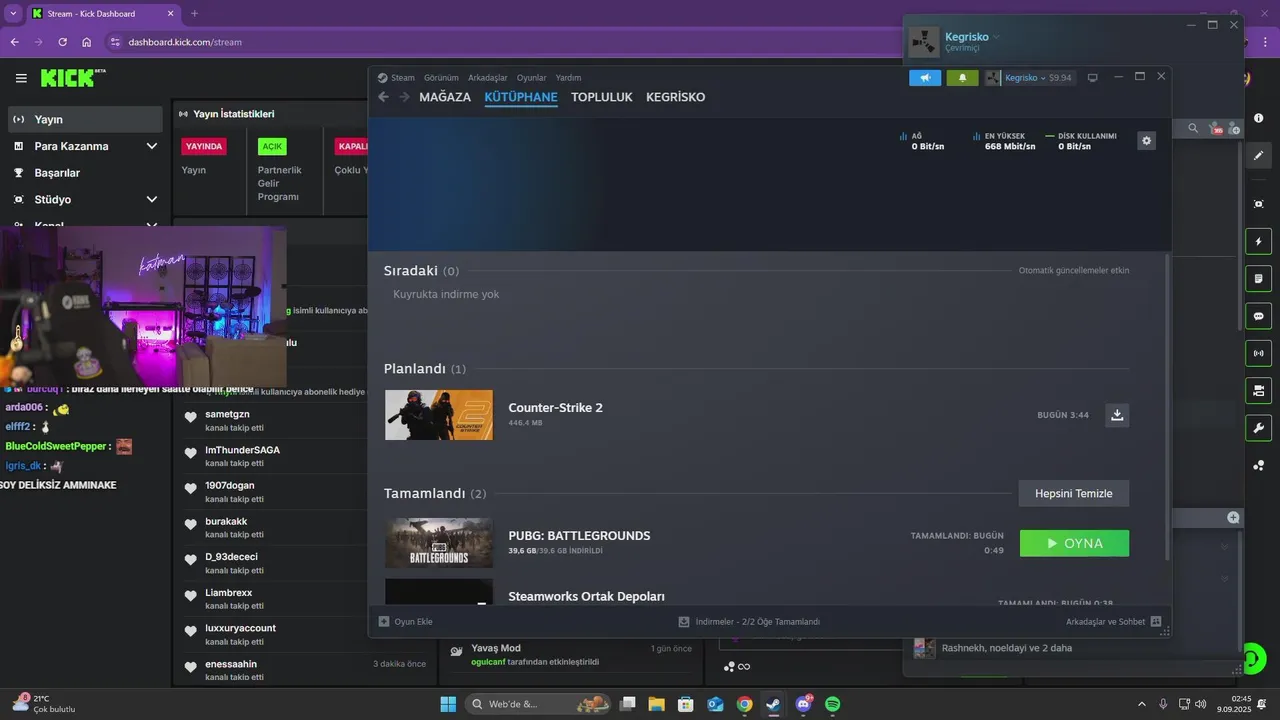Open Stüdyo in Kick sidebar
Screen dimensions: 1280x720
pyautogui.click(x=85, y=200)
